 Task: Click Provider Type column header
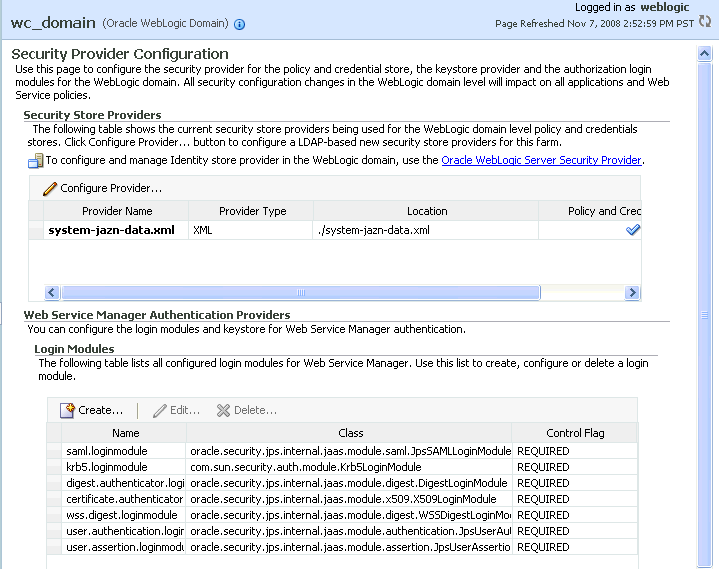point(252,211)
